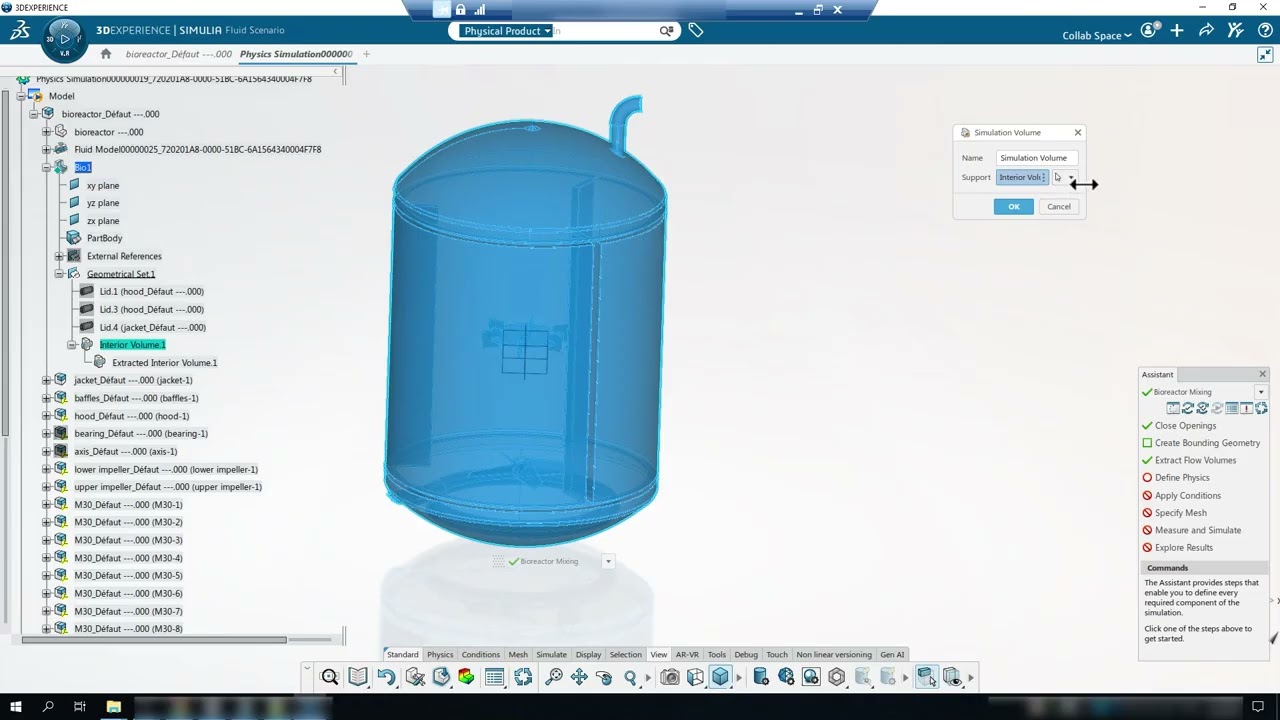
Task: Collapse the Geometrical Set.1 node
Action: pyautogui.click(x=59, y=274)
